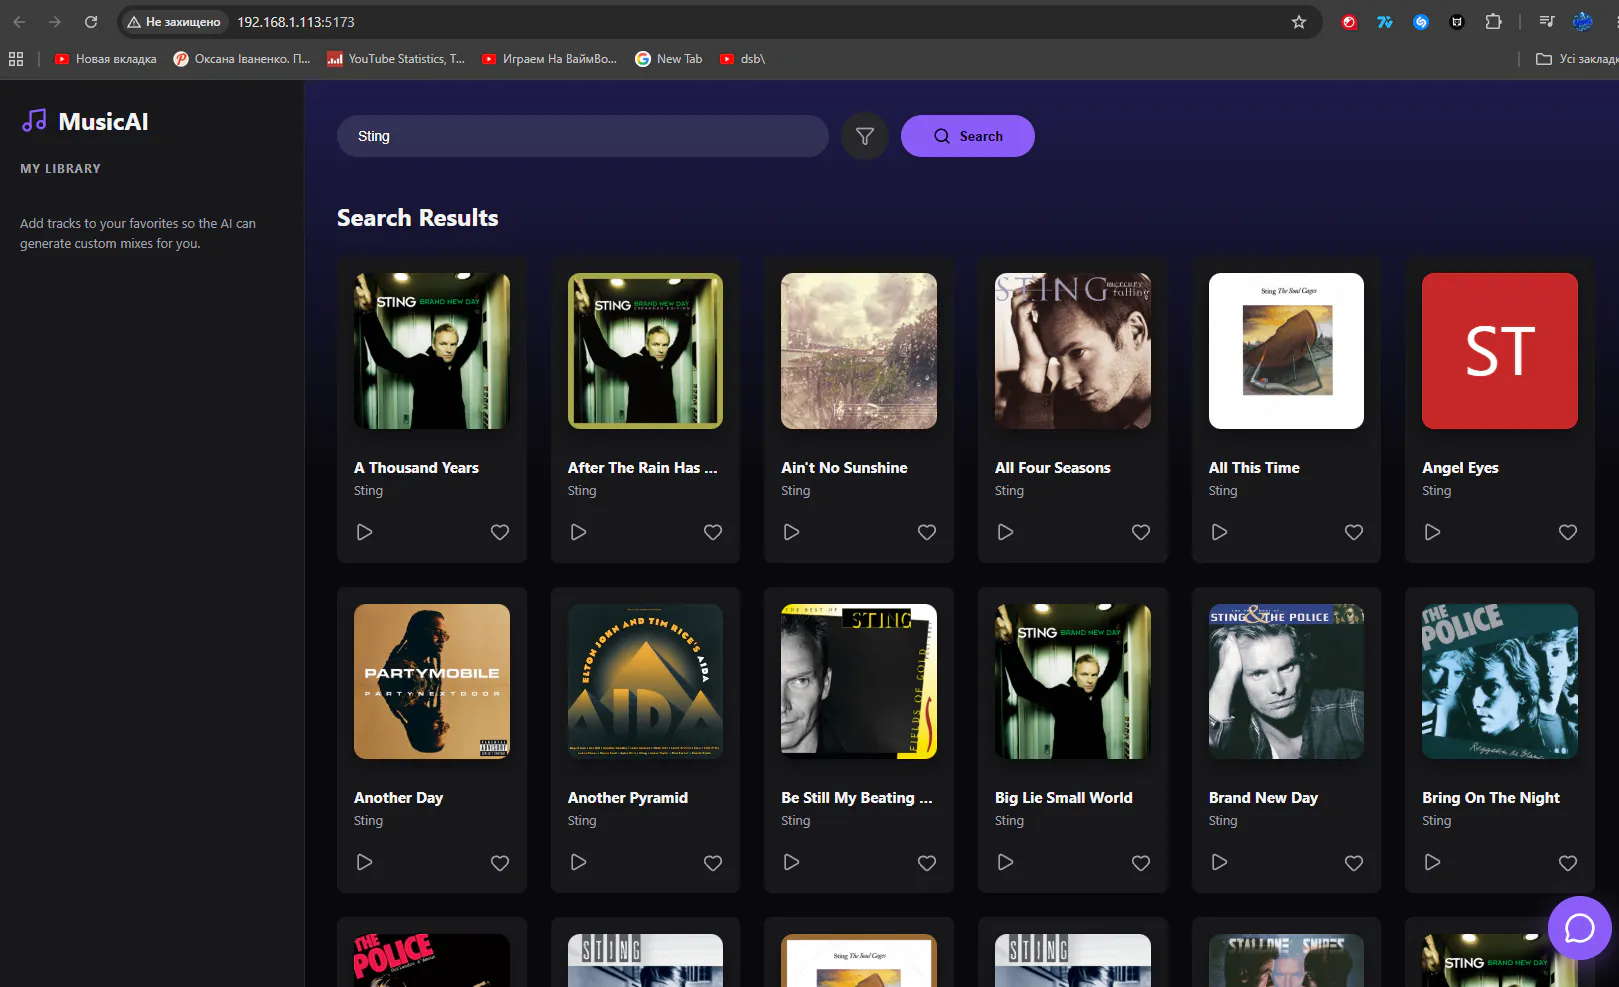Open the search filter options
This screenshot has height=987, width=1619.
(x=865, y=136)
